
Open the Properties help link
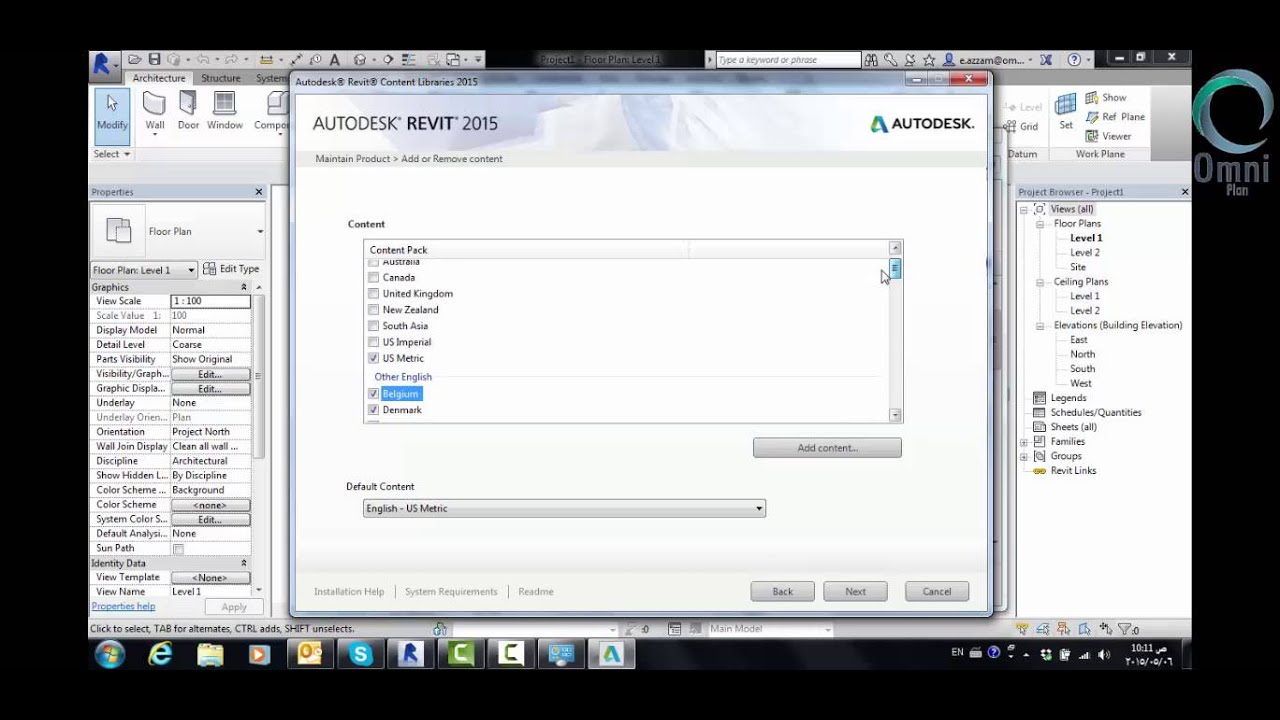tap(123, 606)
